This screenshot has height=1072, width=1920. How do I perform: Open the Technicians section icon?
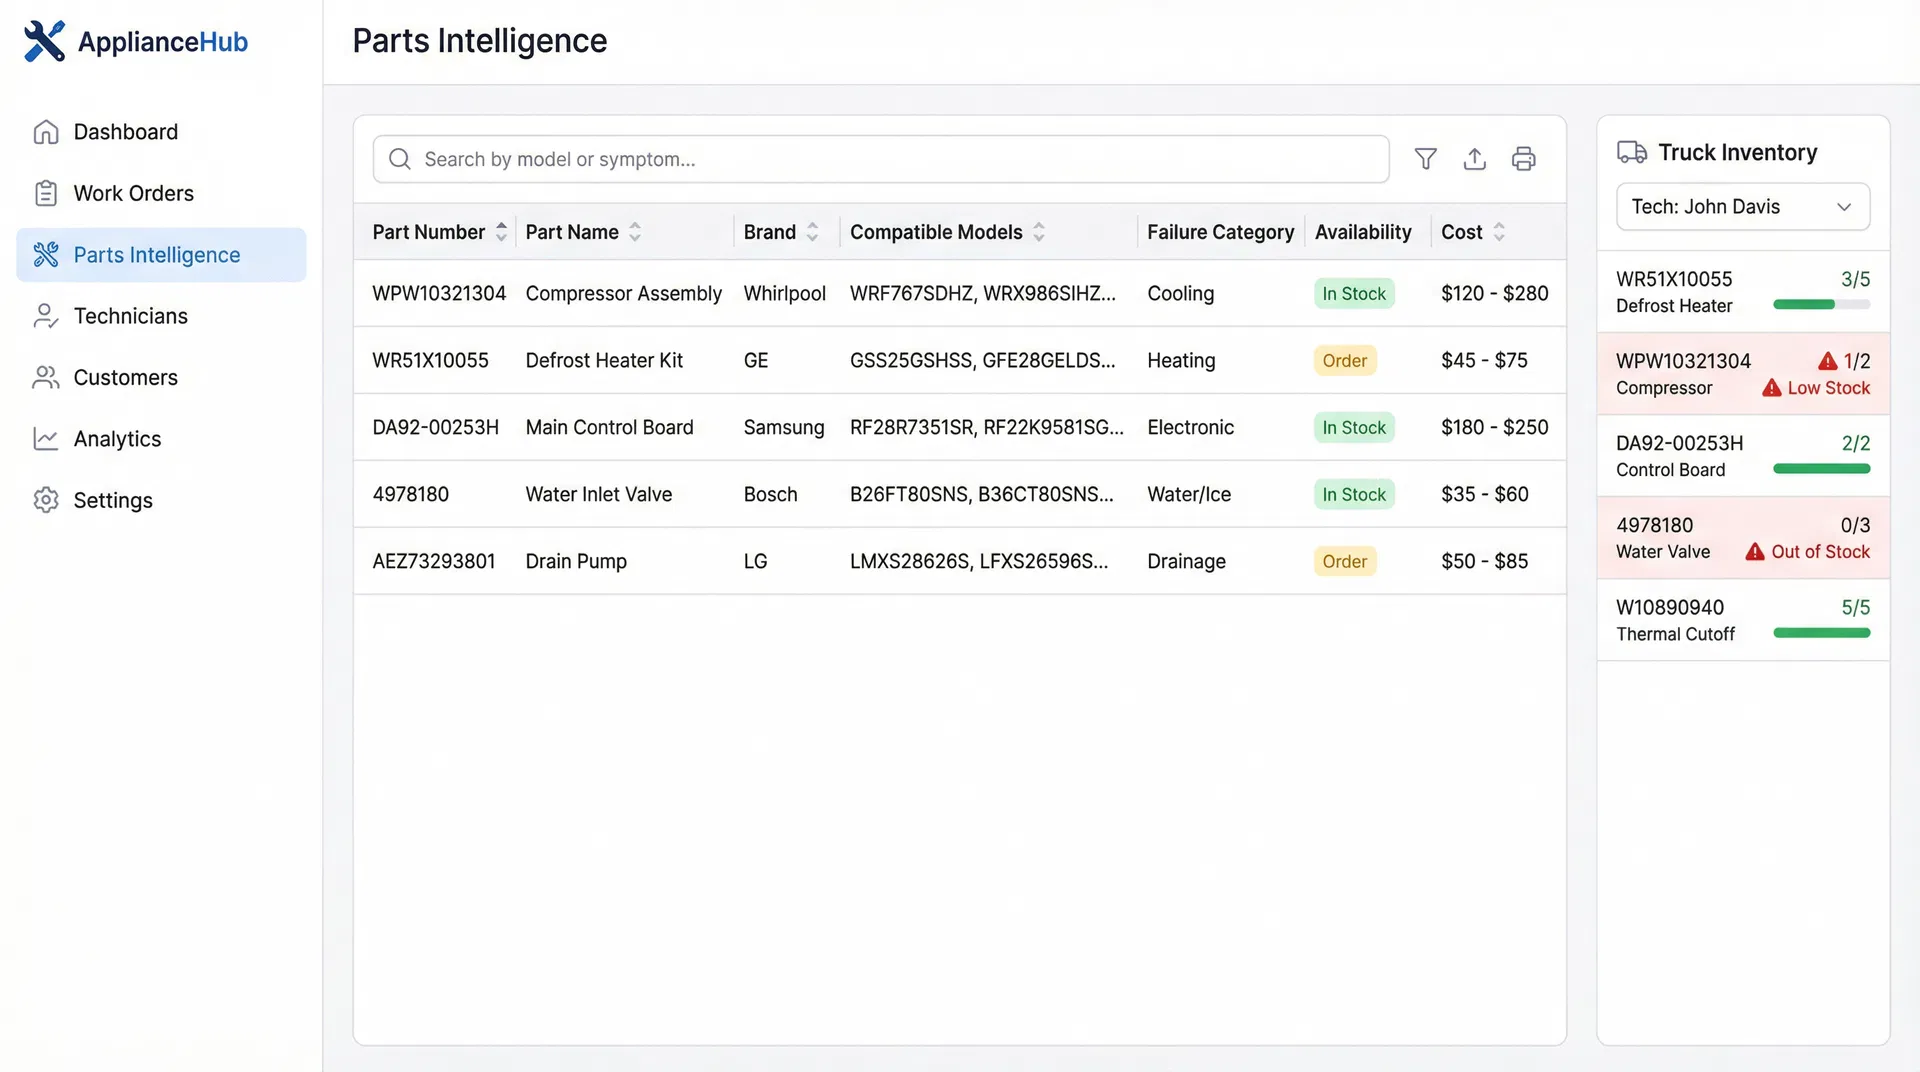pos(45,316)
